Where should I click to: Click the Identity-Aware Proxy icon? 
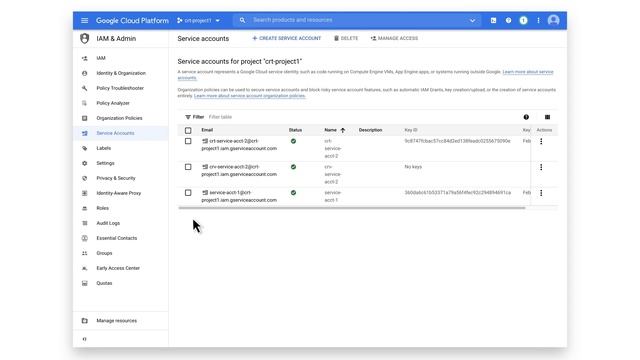pyautogui.click(x=84, y=193)
